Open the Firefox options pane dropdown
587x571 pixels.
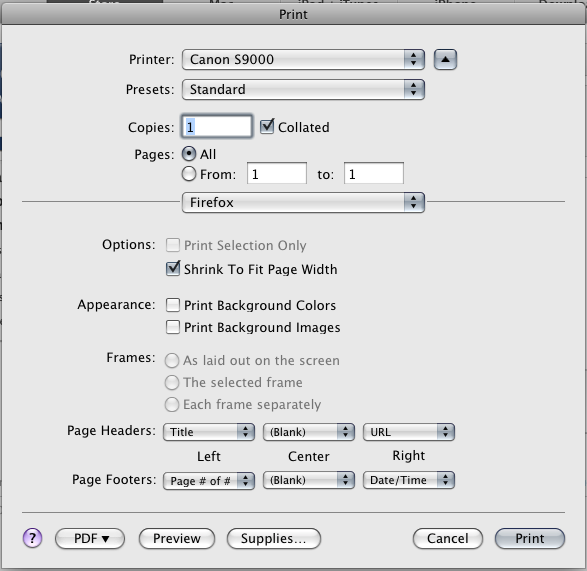(303, 203)
